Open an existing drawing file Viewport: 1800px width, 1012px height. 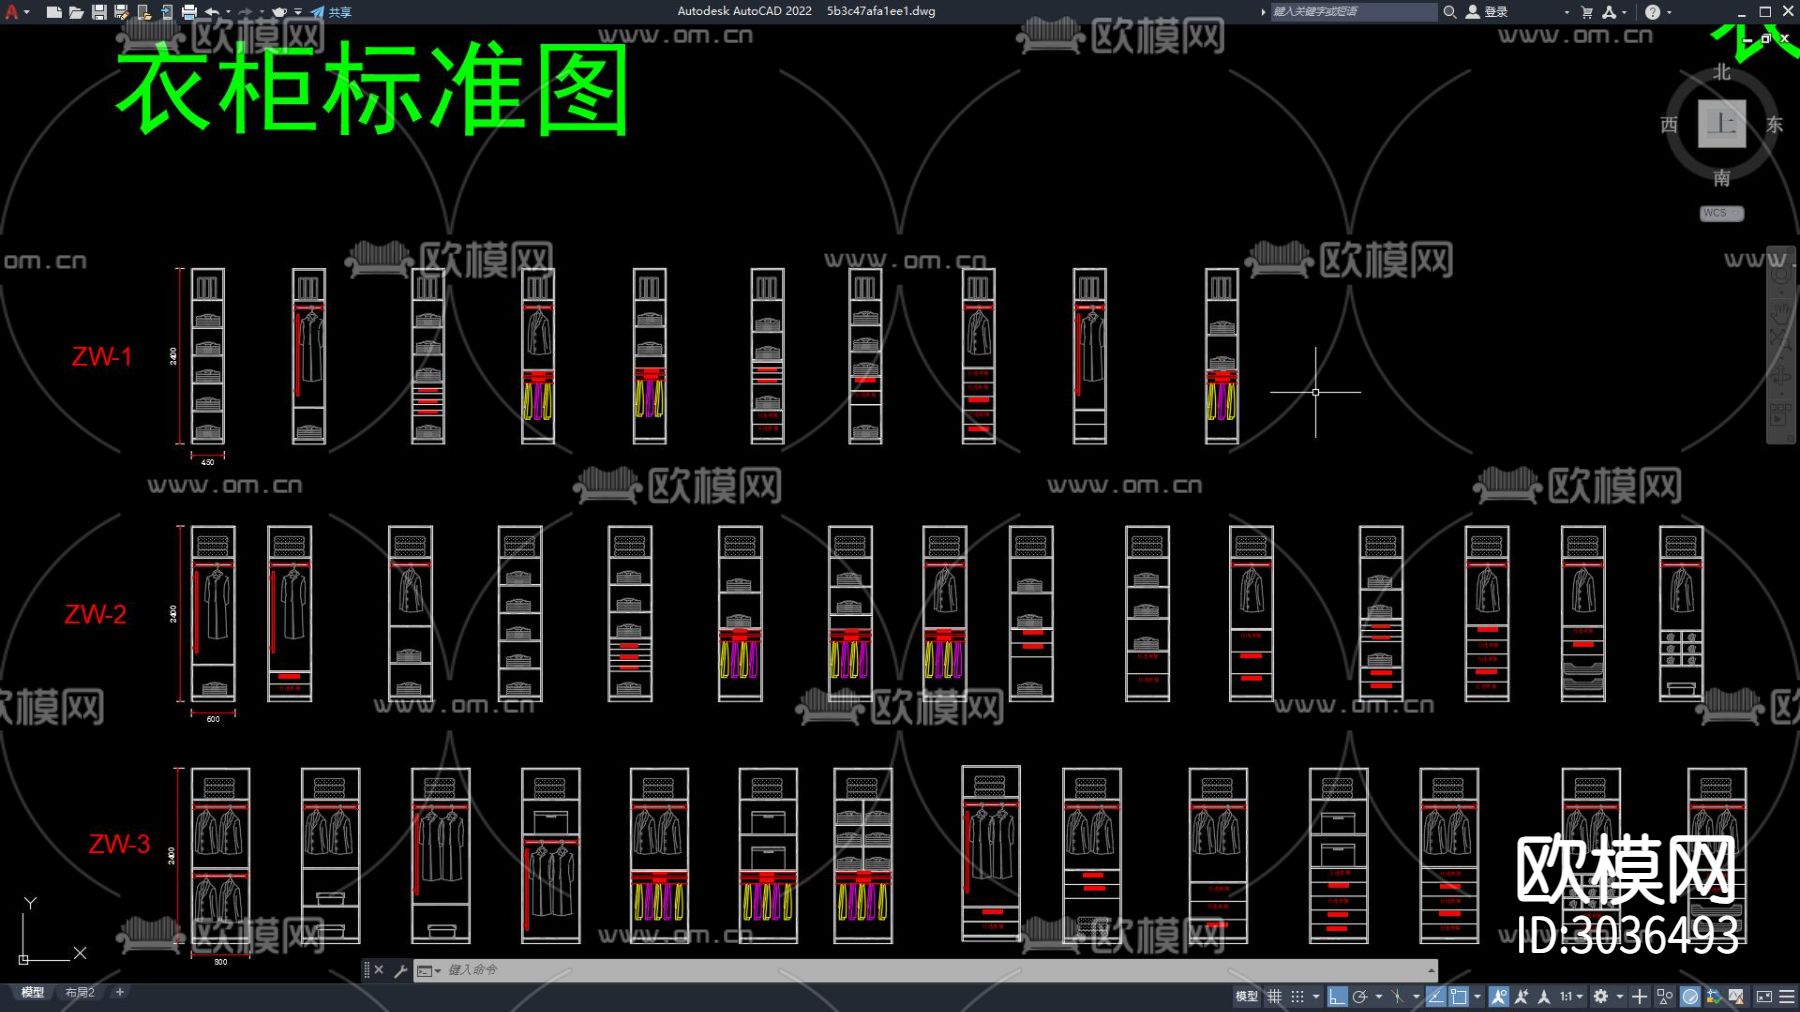[x=76, y=12]
